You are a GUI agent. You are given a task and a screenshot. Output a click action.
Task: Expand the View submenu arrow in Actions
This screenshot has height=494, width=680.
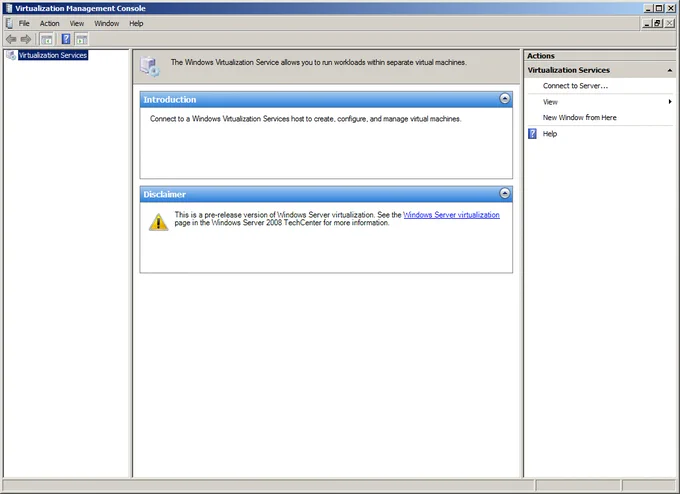pos(670,101)
